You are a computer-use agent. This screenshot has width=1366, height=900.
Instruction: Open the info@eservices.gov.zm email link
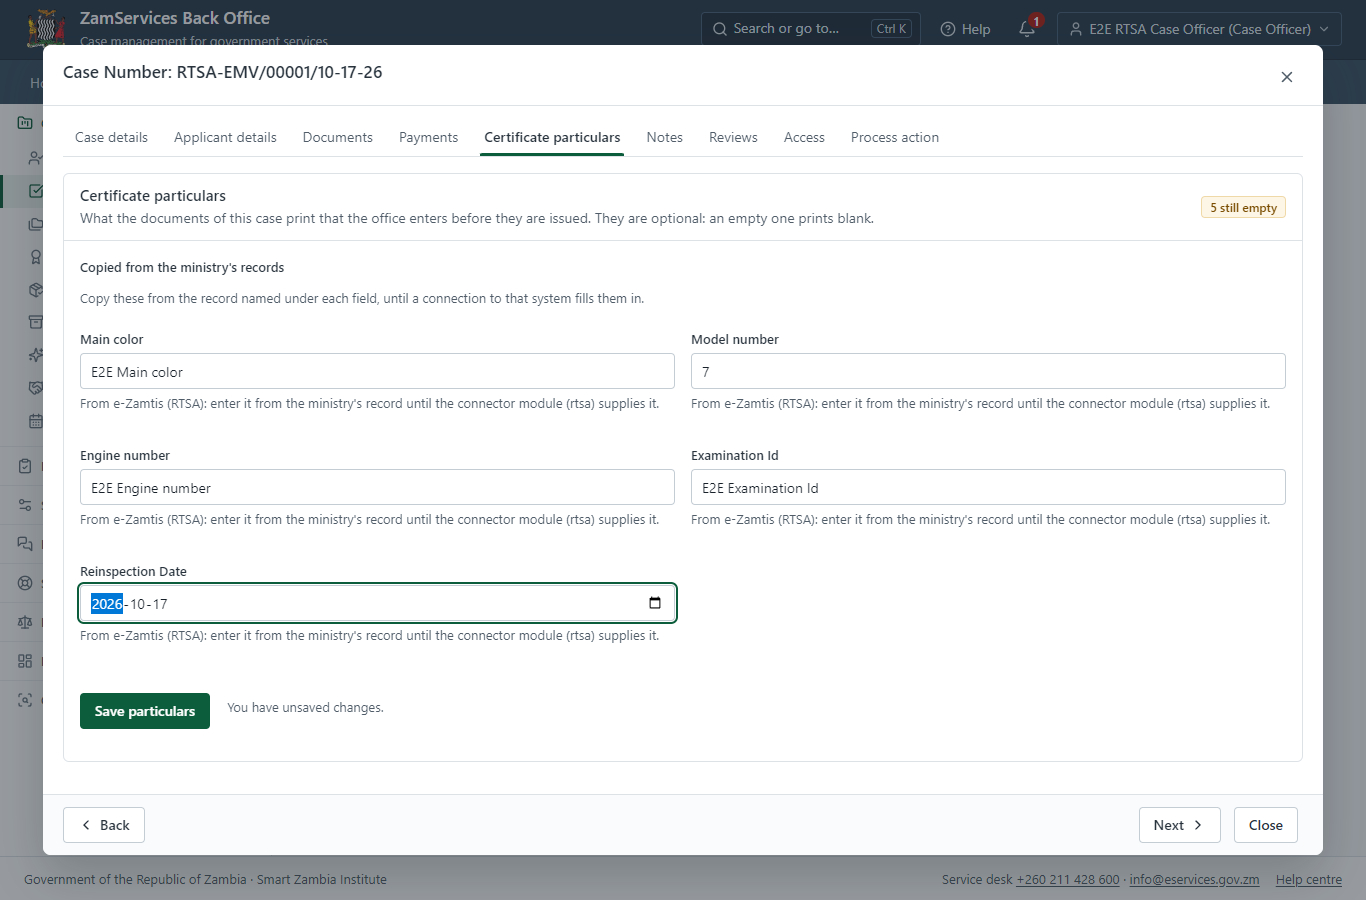[x=1194, y=880]
